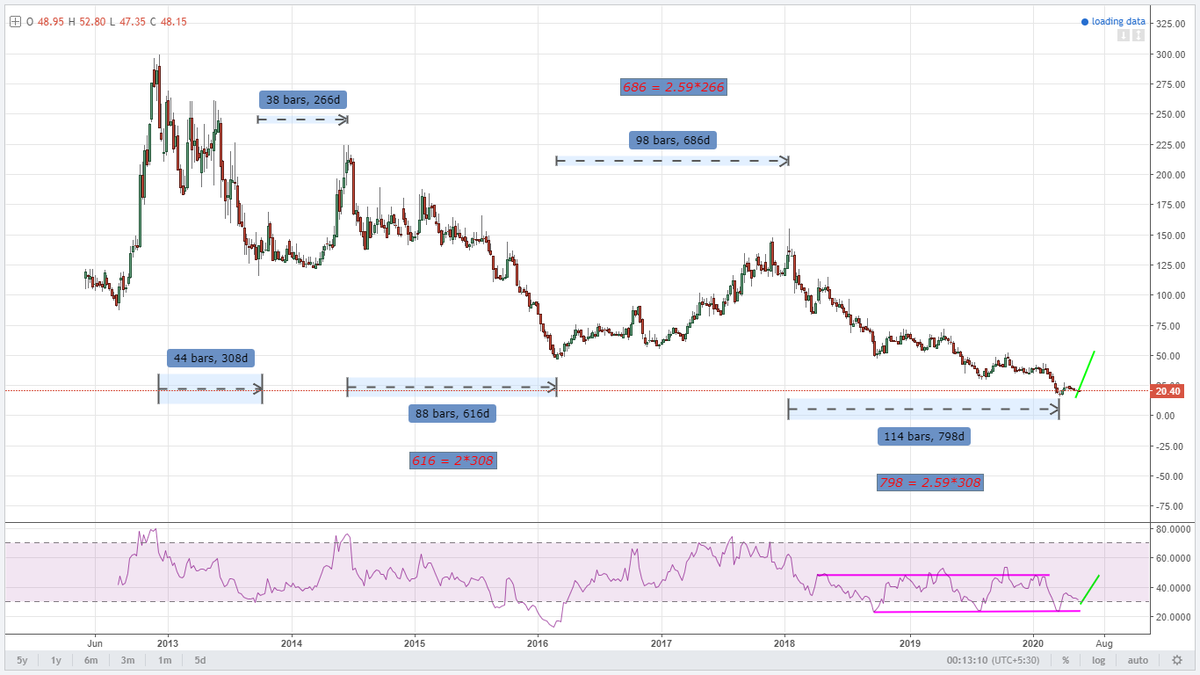Image resolution: width=1200 pixels, height=675 pixels.
Task: Toggle logarithmic scale with log button
Action: click(1098, 660)
